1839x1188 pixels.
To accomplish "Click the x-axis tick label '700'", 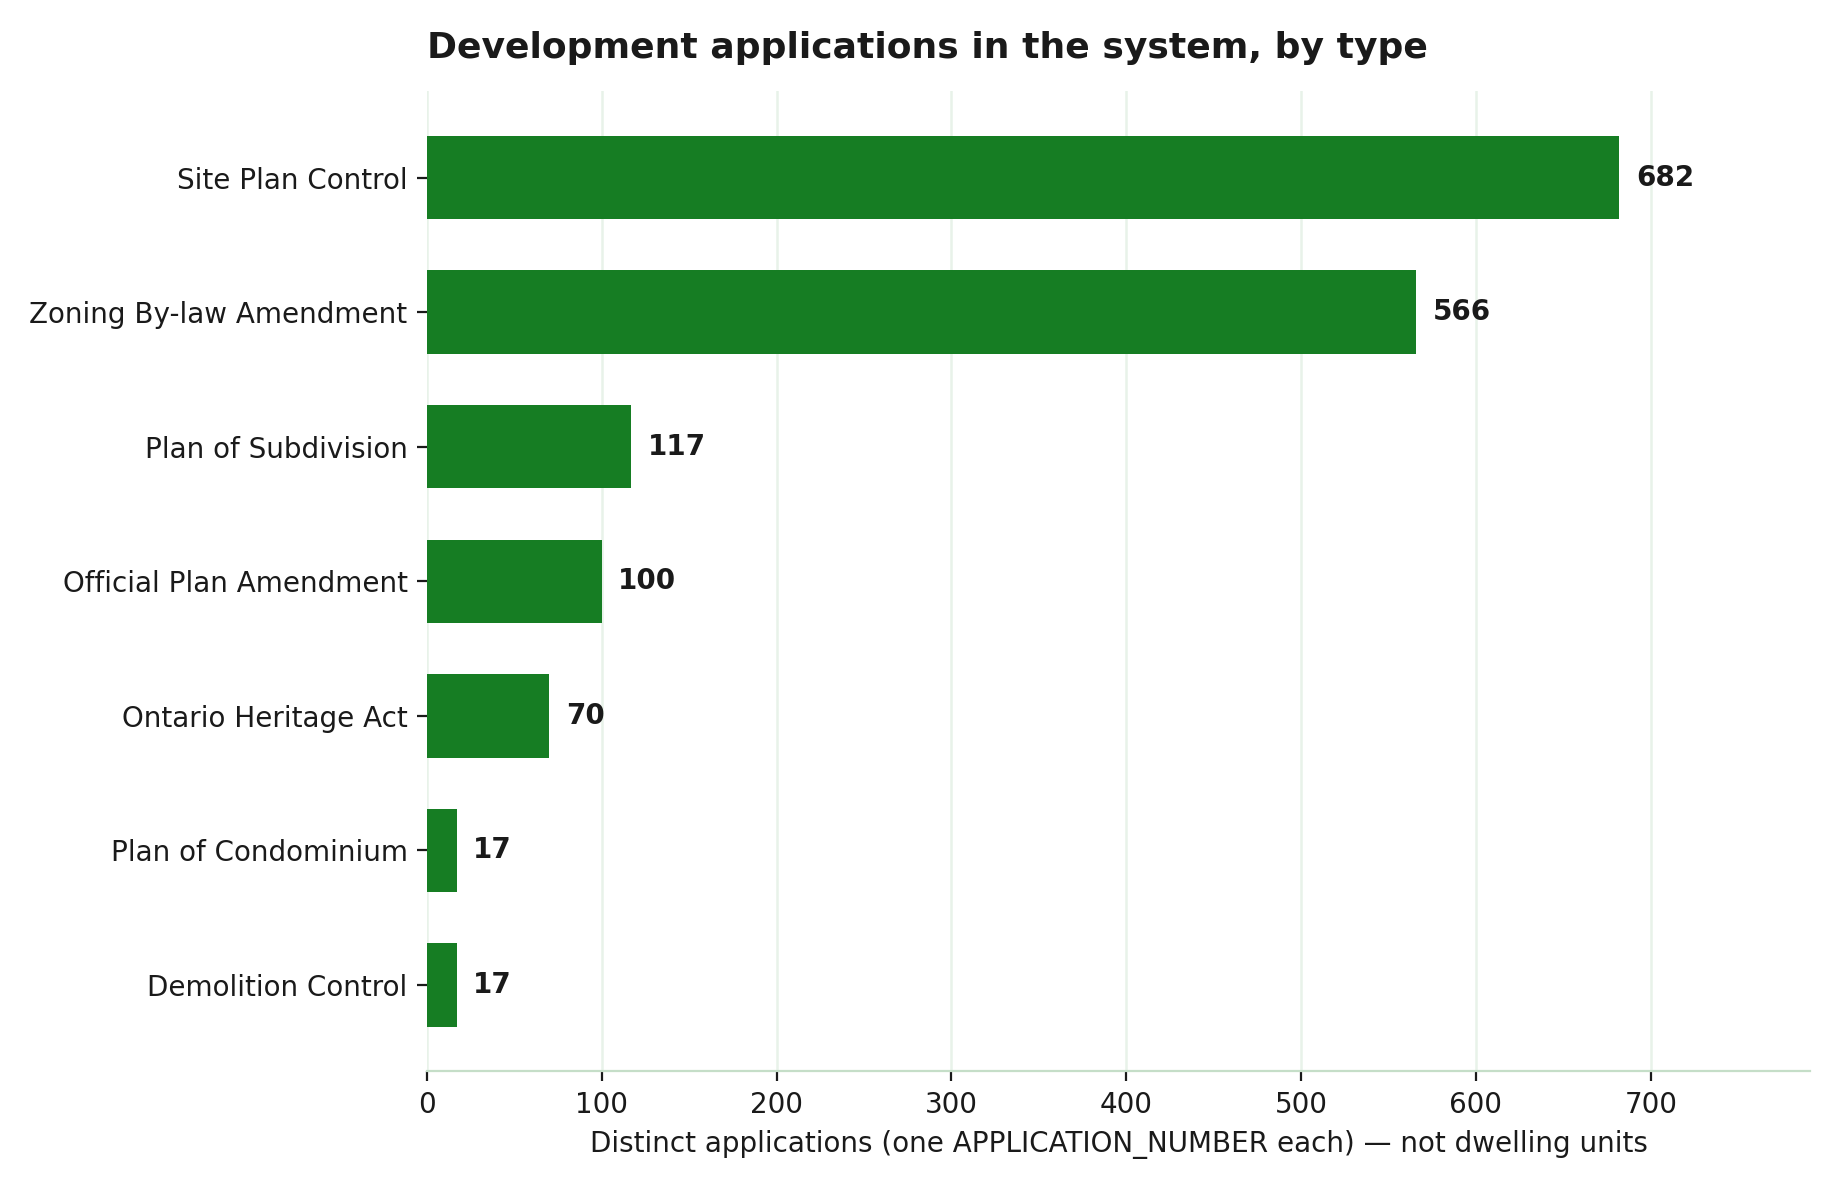I will point(1651,1104).
